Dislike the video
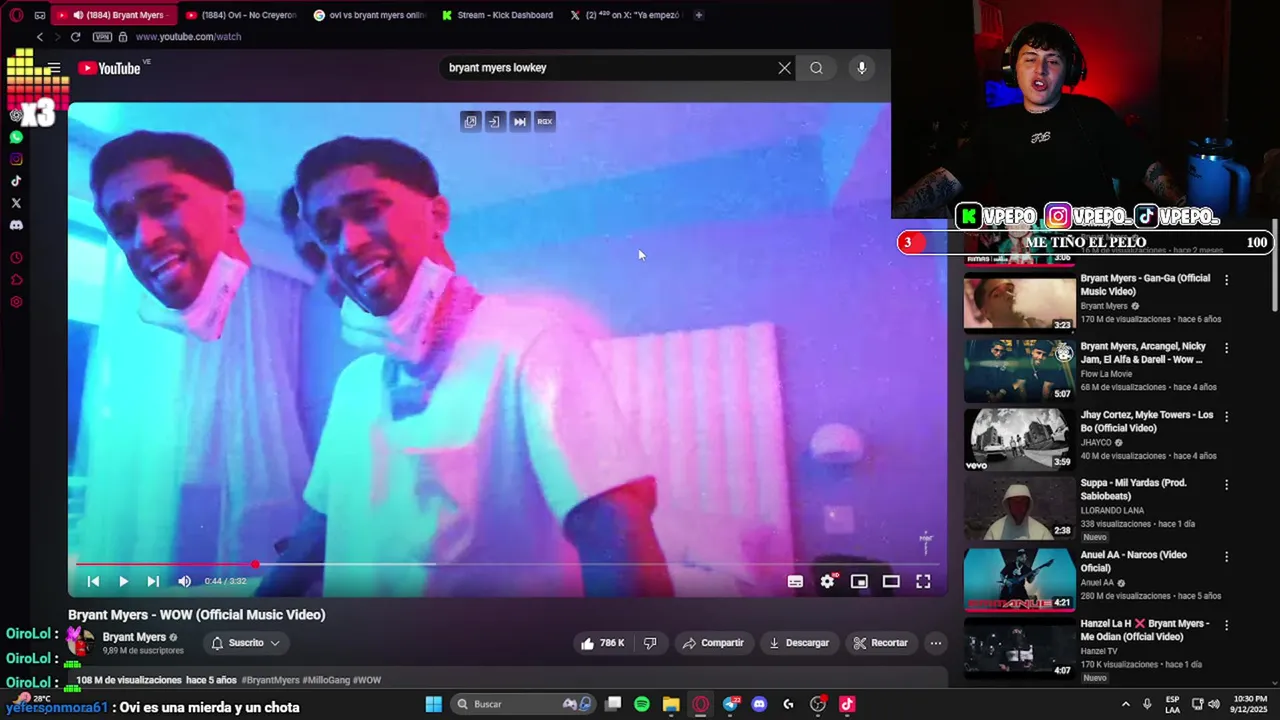The width and height of the screenshot is (1280, 720). pos(650,643)
